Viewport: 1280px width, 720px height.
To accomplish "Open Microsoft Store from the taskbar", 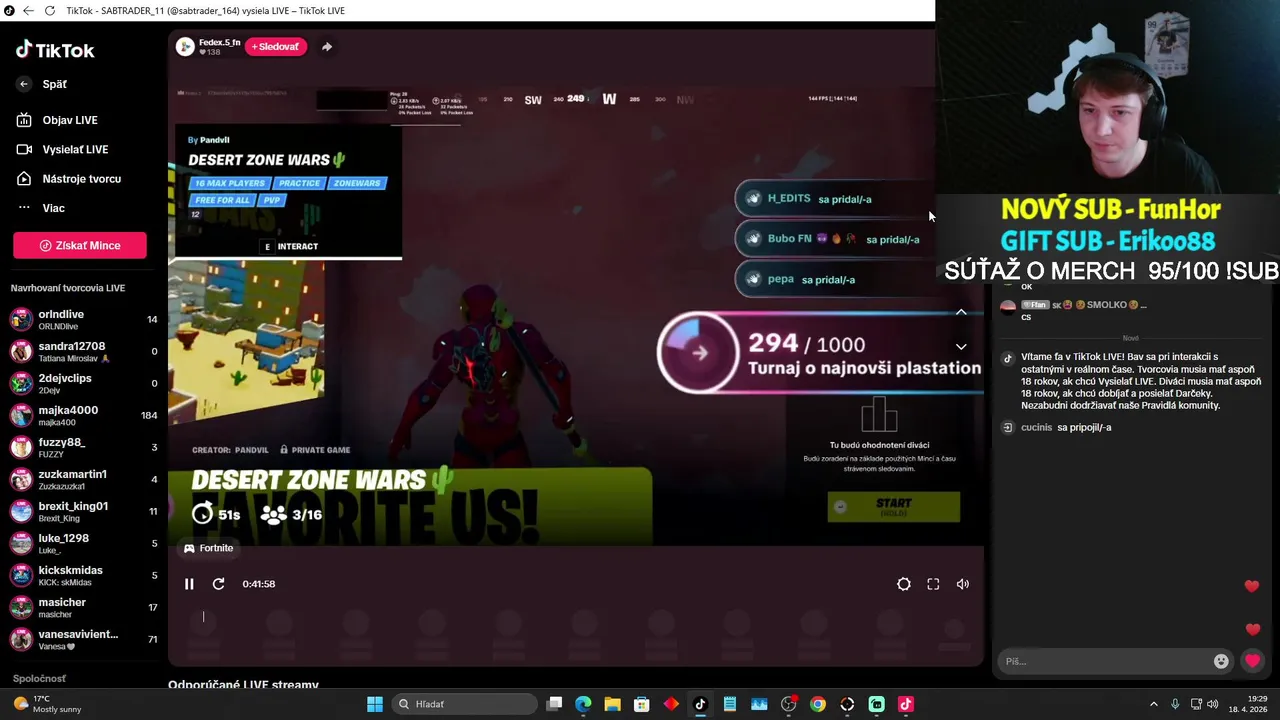I will tap(642, 704).
